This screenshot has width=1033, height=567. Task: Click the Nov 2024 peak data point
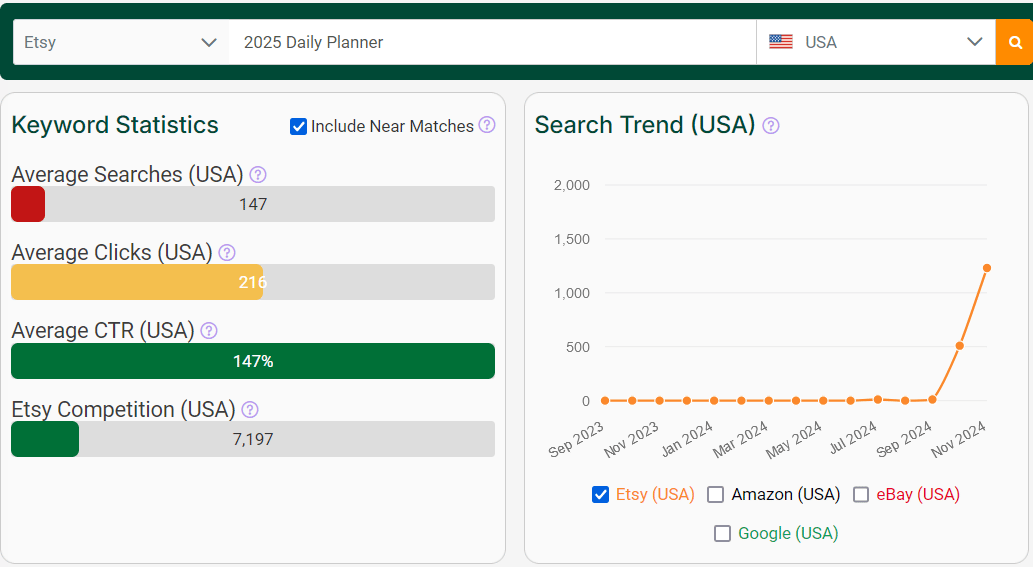tap(987, 268)
